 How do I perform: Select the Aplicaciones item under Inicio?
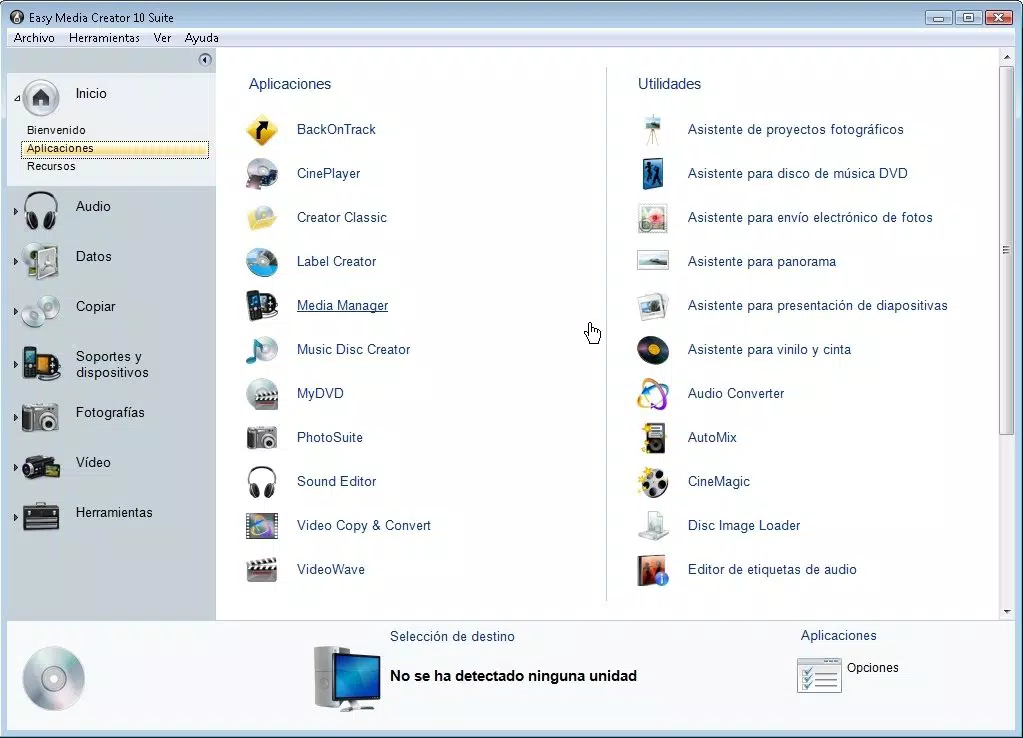point(115,149)
